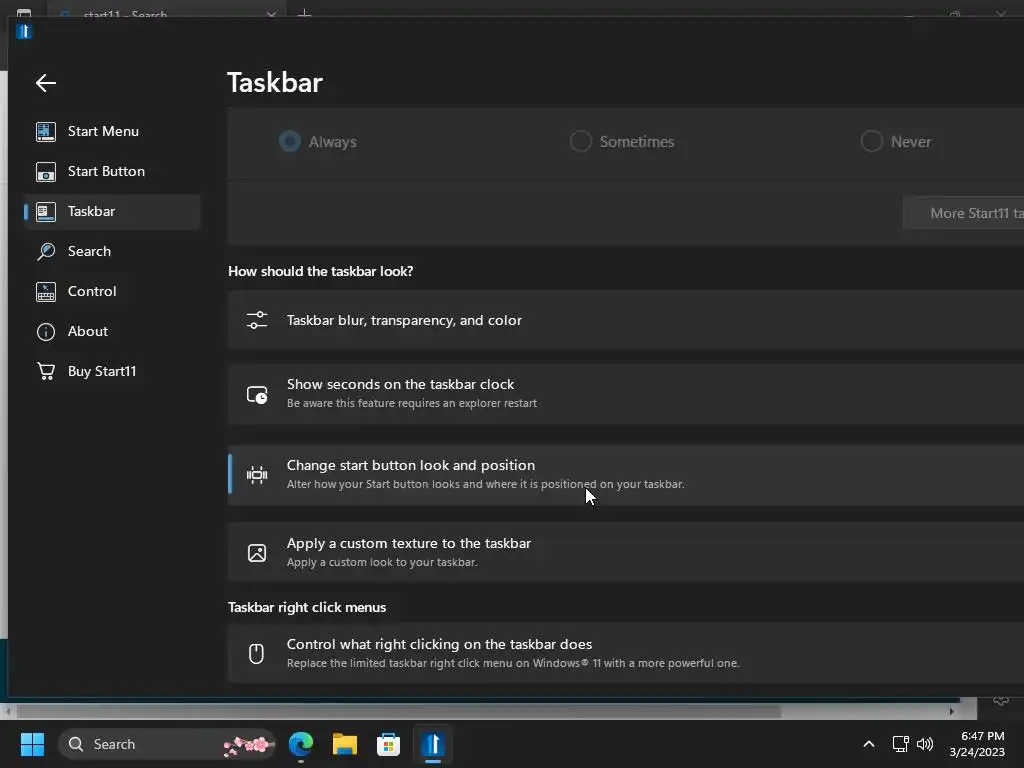Click the Start Button sidebar icon
The height and width of the screenshot is (768, 1024).
pyautogui.click(x=46, y=172)
